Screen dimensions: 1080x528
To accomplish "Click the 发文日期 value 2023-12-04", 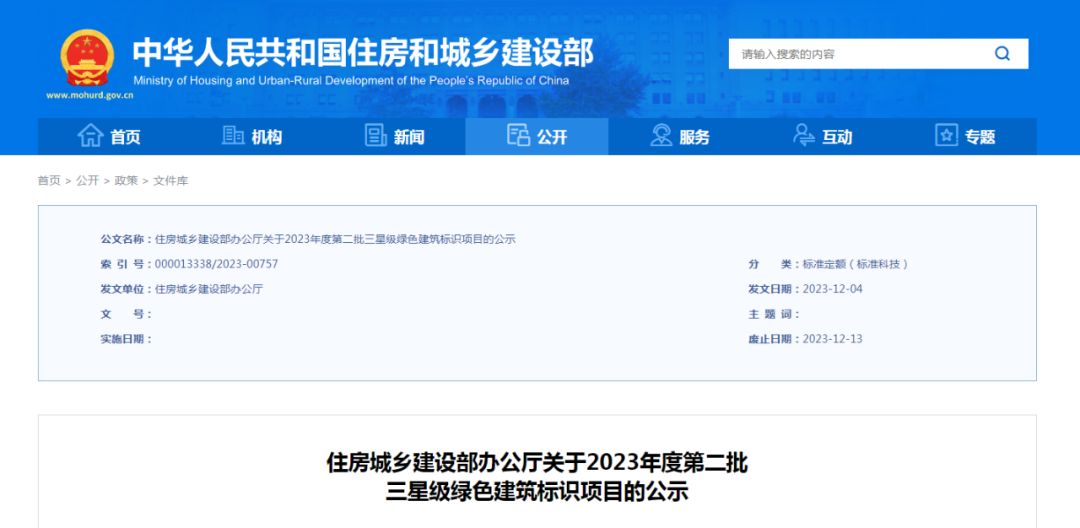I will [833, 288].
